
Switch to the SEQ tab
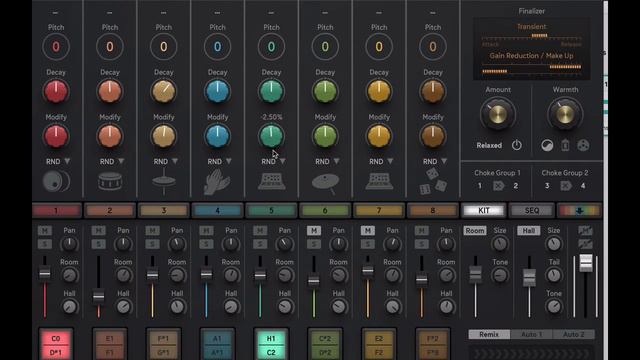point(532,211)
